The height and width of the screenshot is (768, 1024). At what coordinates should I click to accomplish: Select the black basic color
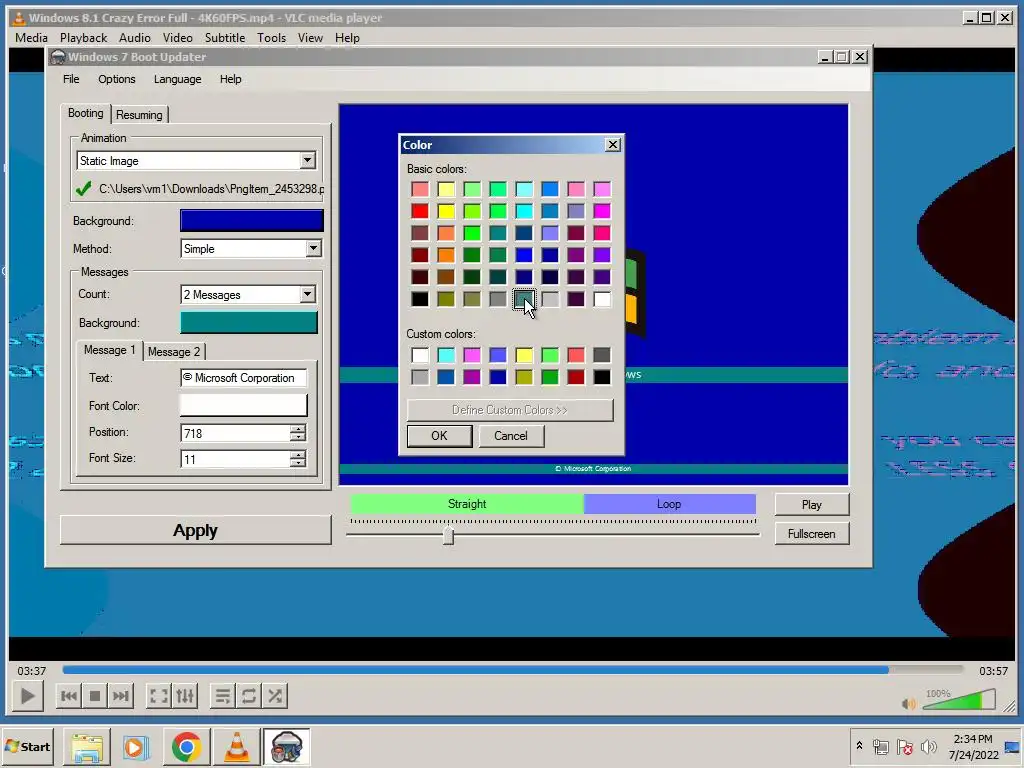(420, 299)
